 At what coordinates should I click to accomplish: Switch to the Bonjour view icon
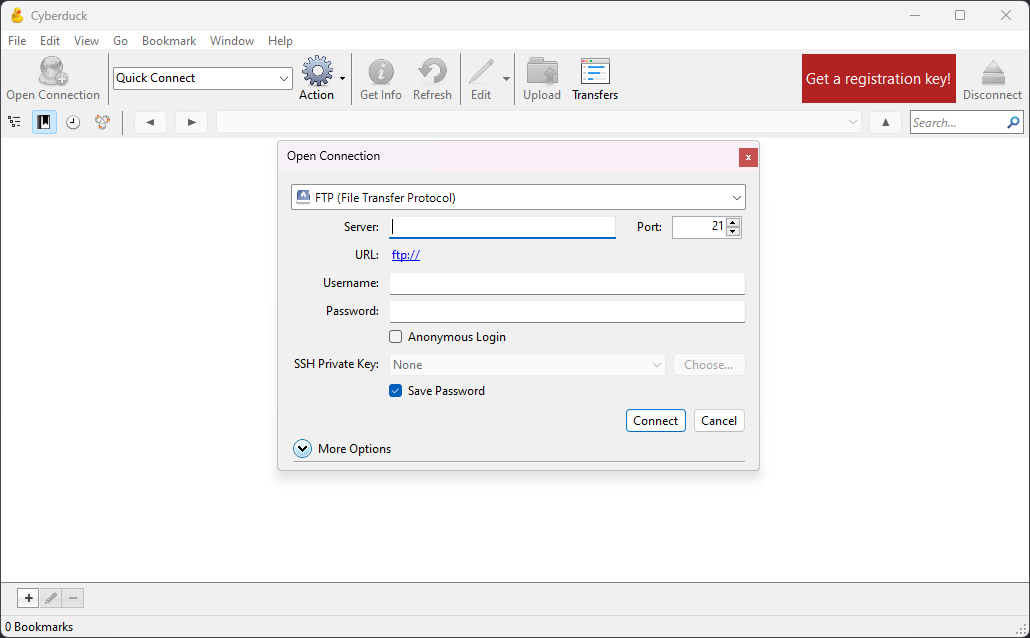102,122
